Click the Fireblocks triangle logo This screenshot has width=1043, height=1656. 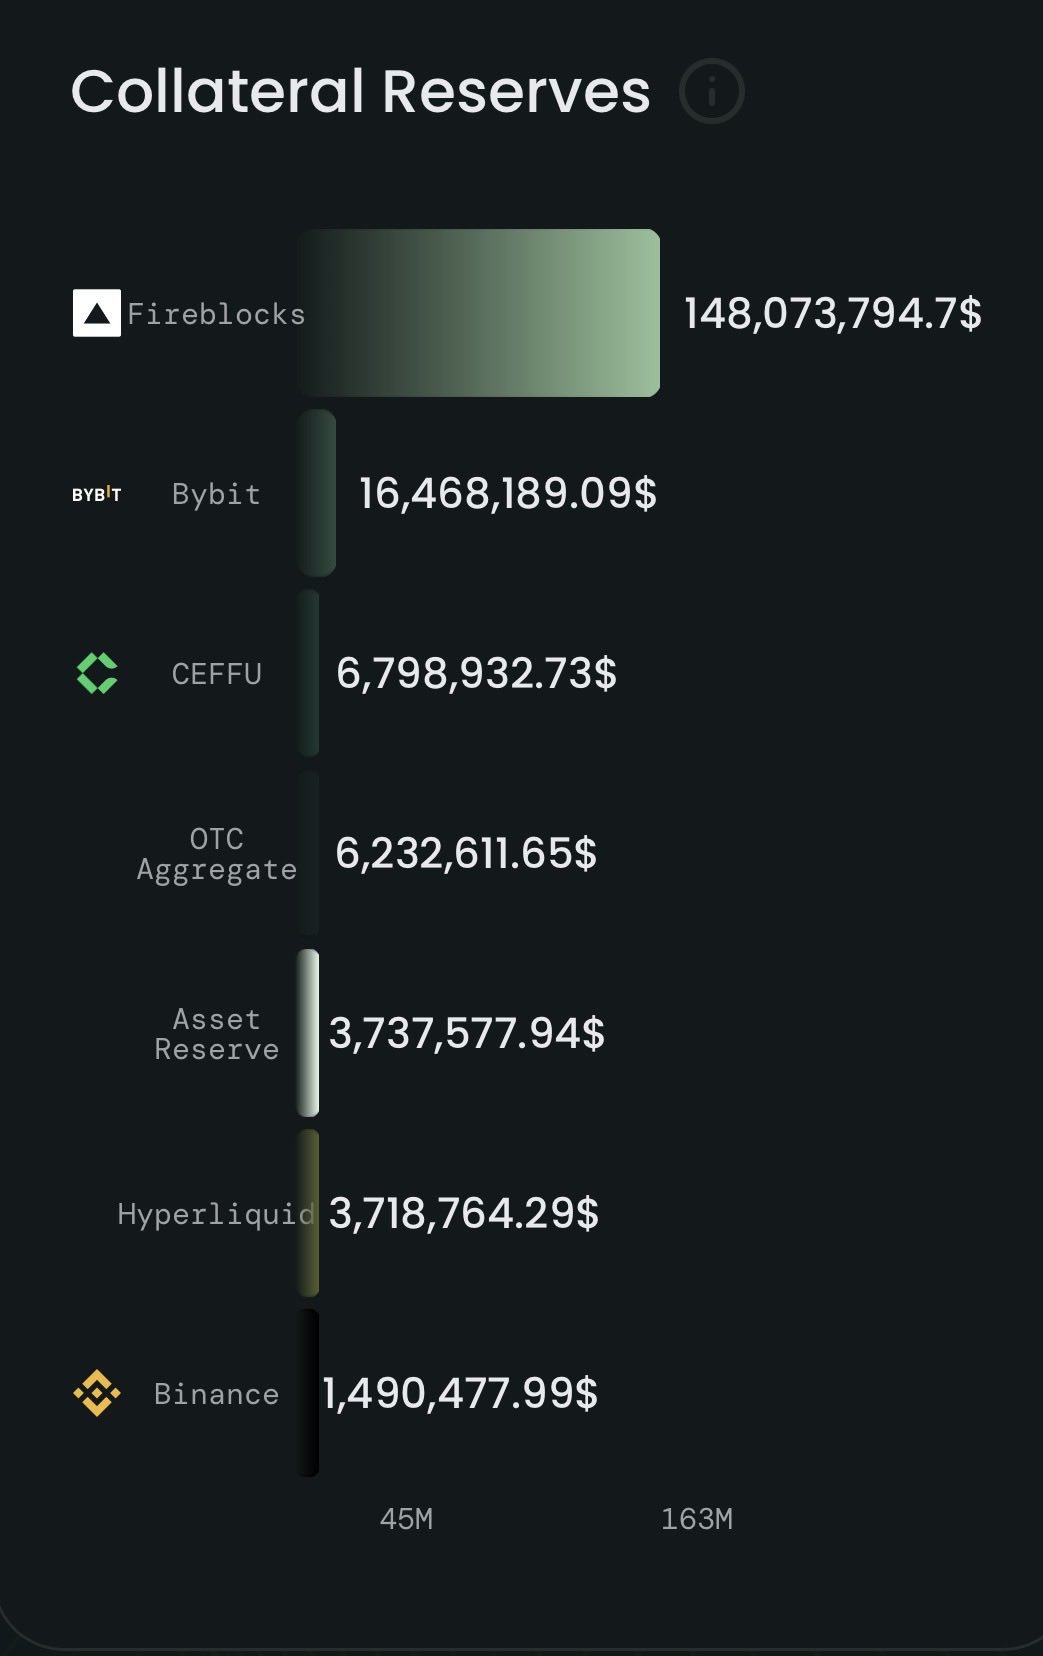[x=97, y=313]
